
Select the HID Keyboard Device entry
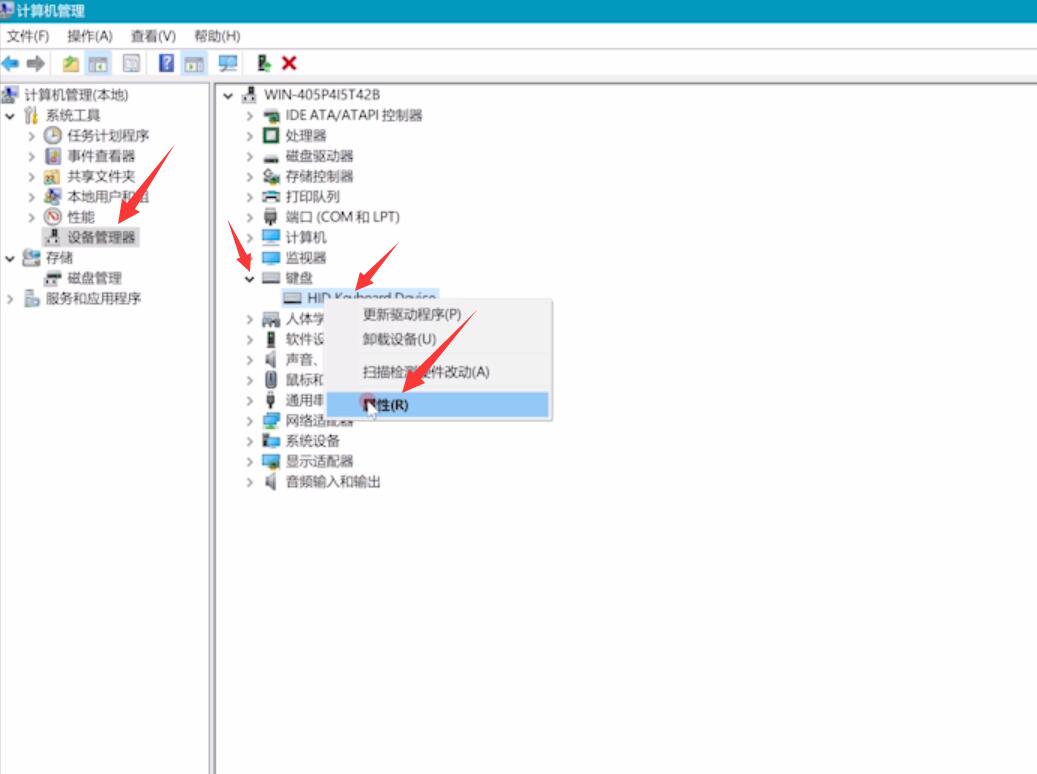click(x=371, y=297)
